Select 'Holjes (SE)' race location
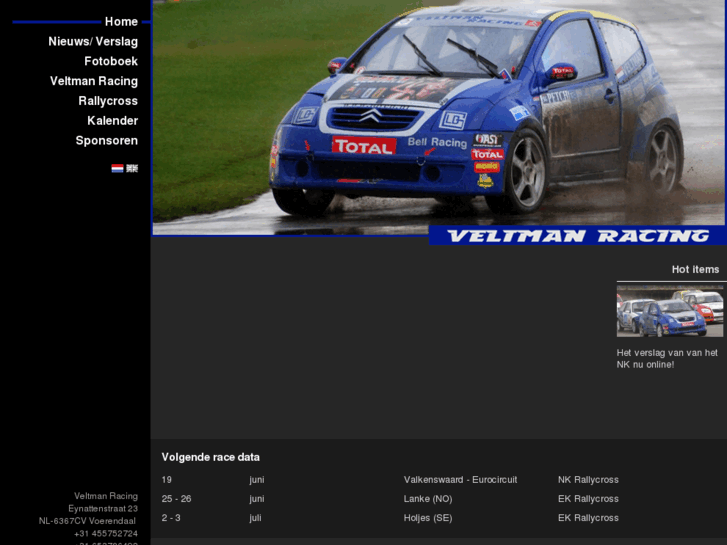This screenshot has height=545, width=727. pos(428,518)
